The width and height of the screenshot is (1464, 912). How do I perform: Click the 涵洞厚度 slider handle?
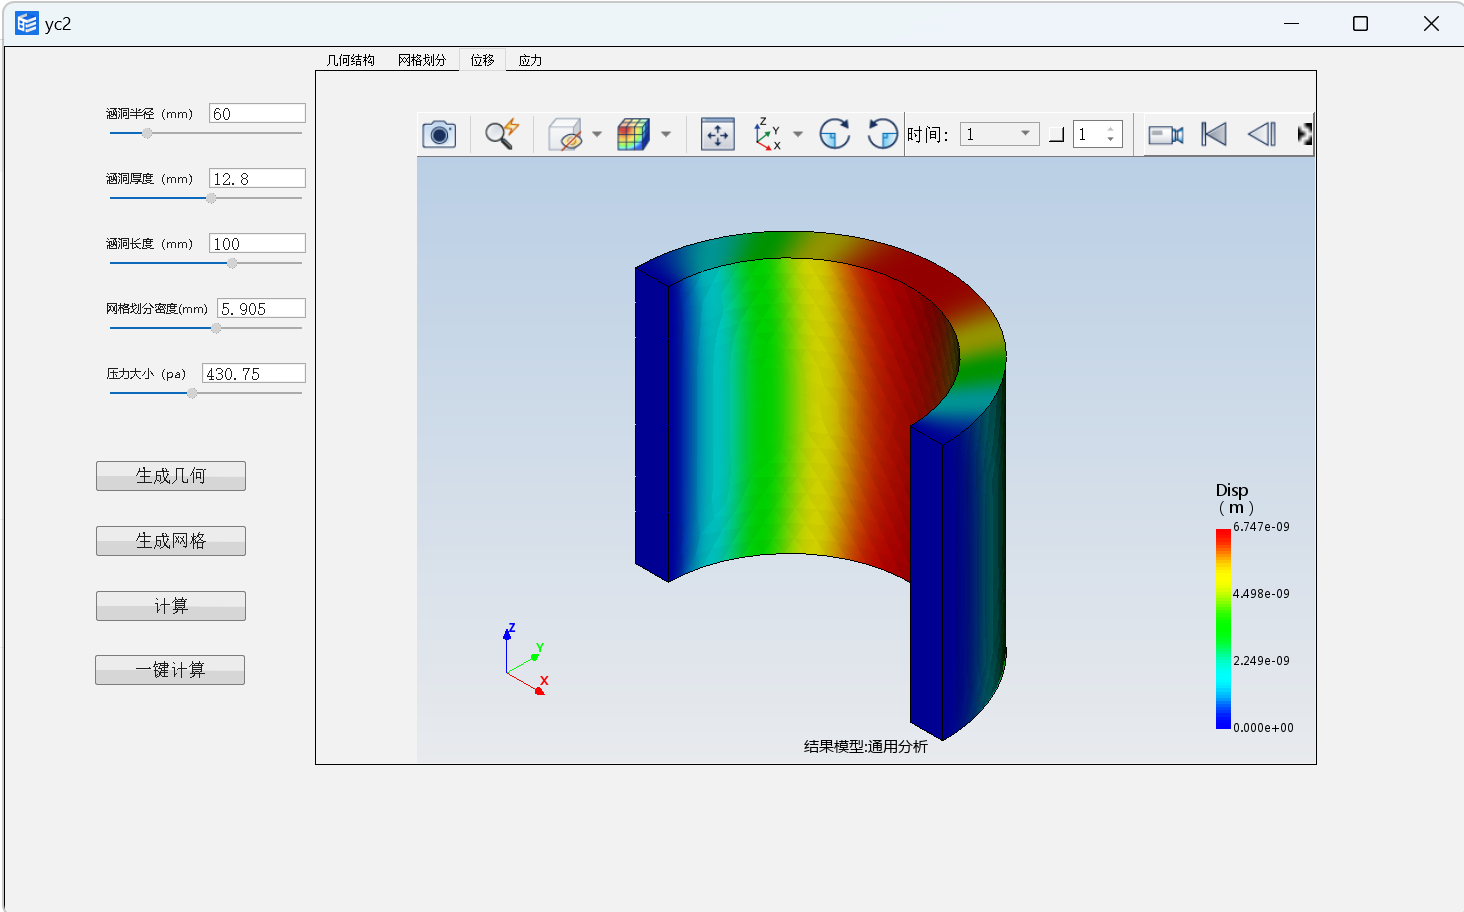[x=211, y=198]
